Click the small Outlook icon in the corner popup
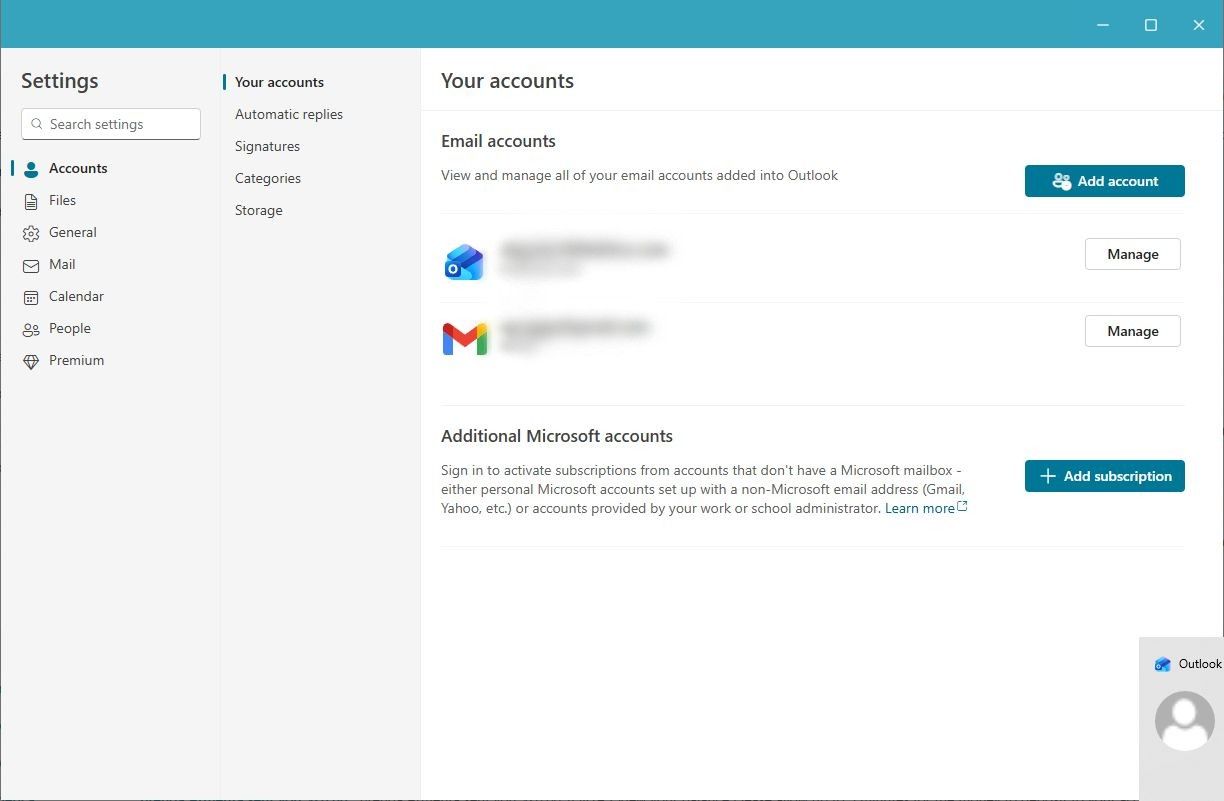This screenshot has width=1224, height=801. tap(1162, 664)
